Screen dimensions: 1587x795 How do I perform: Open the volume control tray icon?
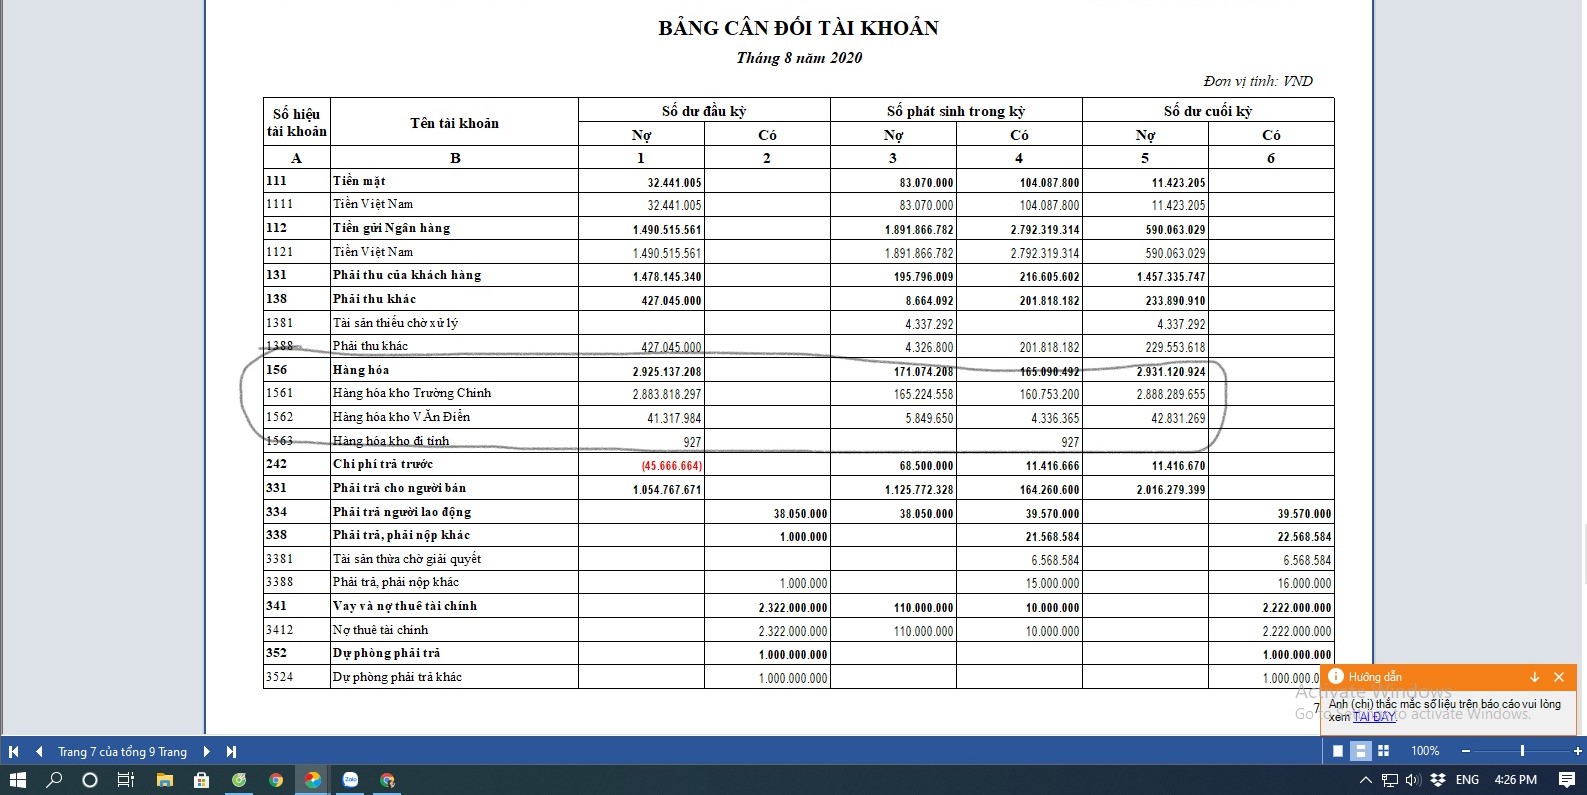[x=1413, y=780]
